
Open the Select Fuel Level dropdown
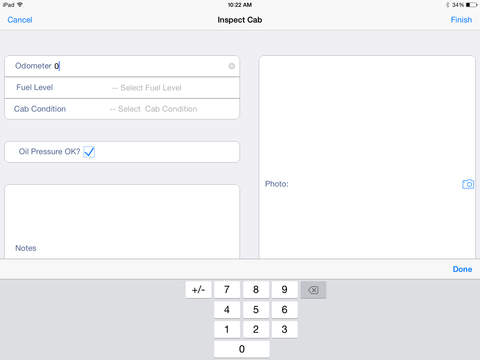(147, 88)
